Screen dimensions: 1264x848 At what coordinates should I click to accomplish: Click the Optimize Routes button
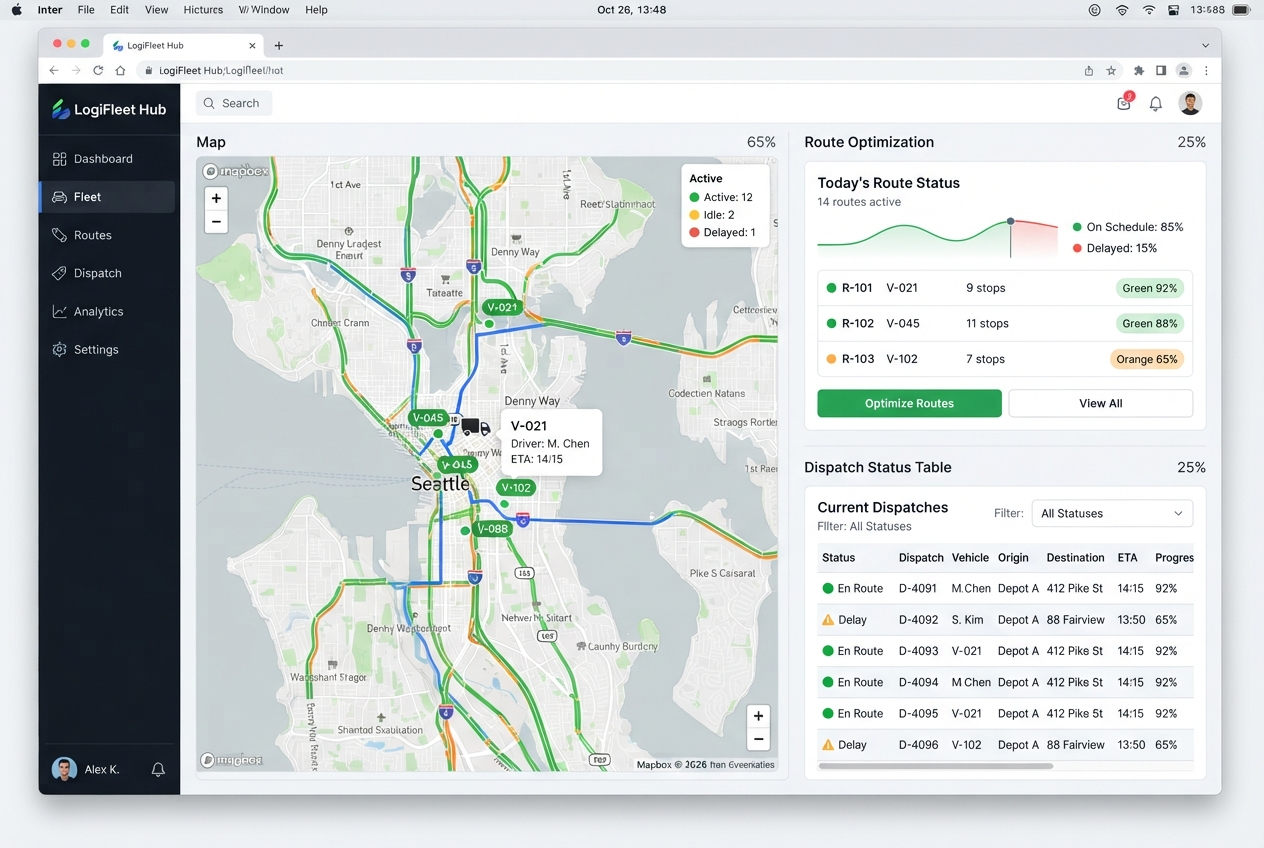[909, 403]
